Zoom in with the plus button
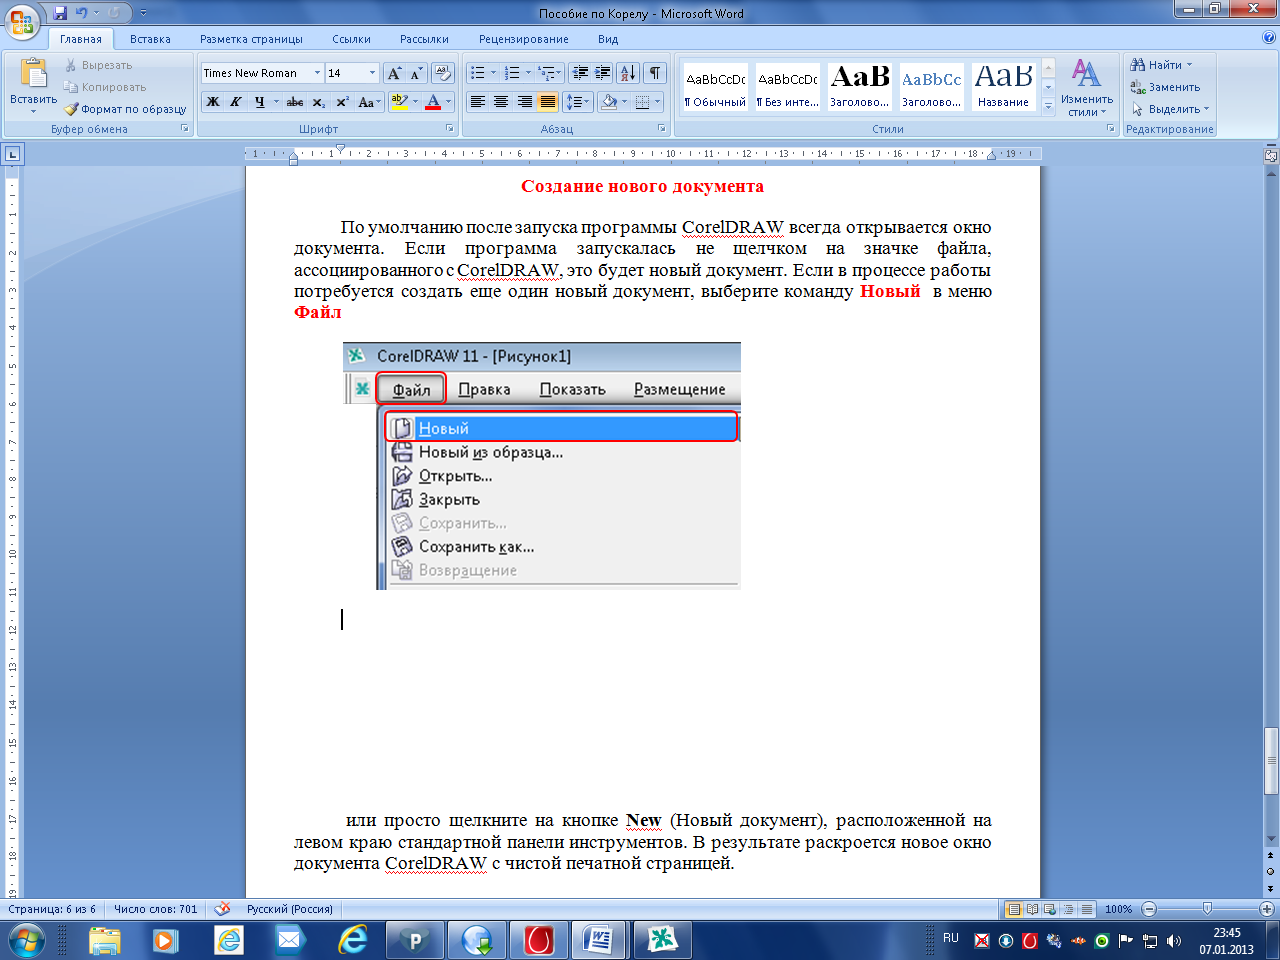Image resolution: width=1280 pixels, height=960 pixels. pyautogui.click(x=1267, y=909)
